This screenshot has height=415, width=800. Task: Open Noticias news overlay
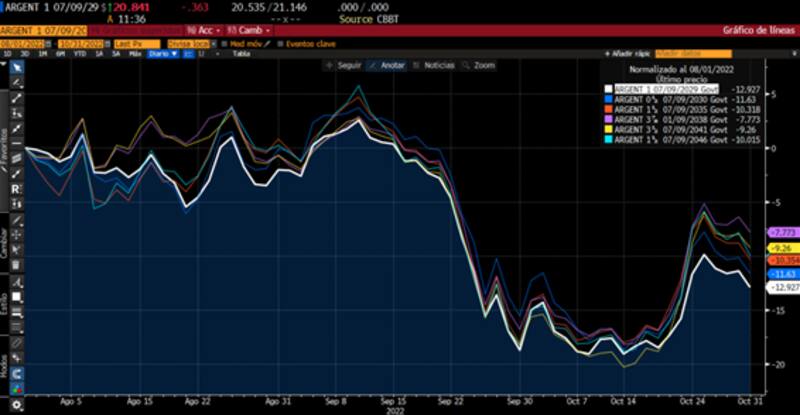click(436, 65)
